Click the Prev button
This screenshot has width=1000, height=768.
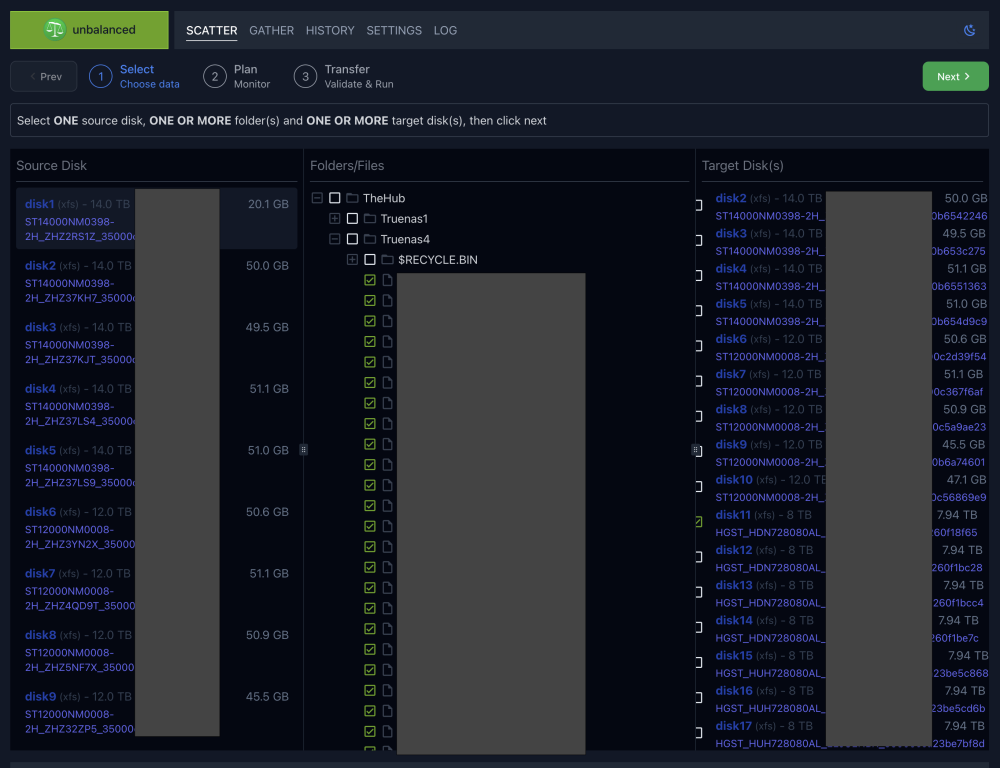[x=44, y=77]
